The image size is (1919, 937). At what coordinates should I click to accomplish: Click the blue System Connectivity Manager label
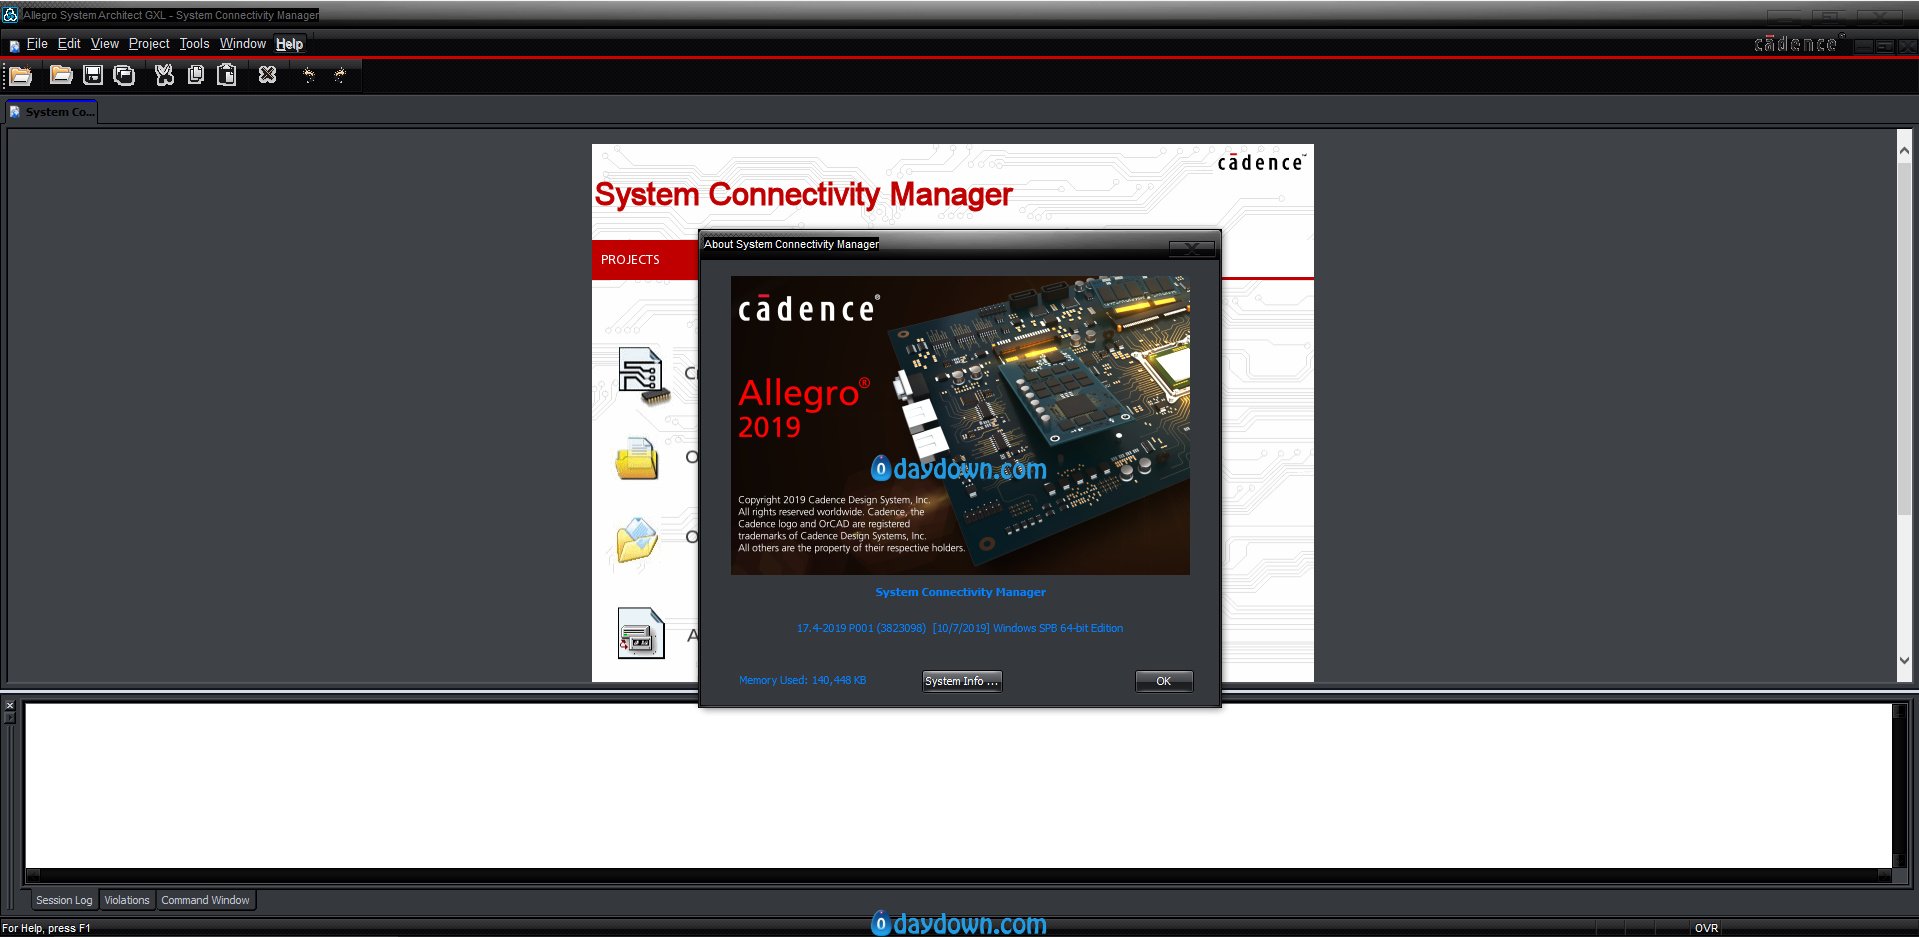point(960,592)
